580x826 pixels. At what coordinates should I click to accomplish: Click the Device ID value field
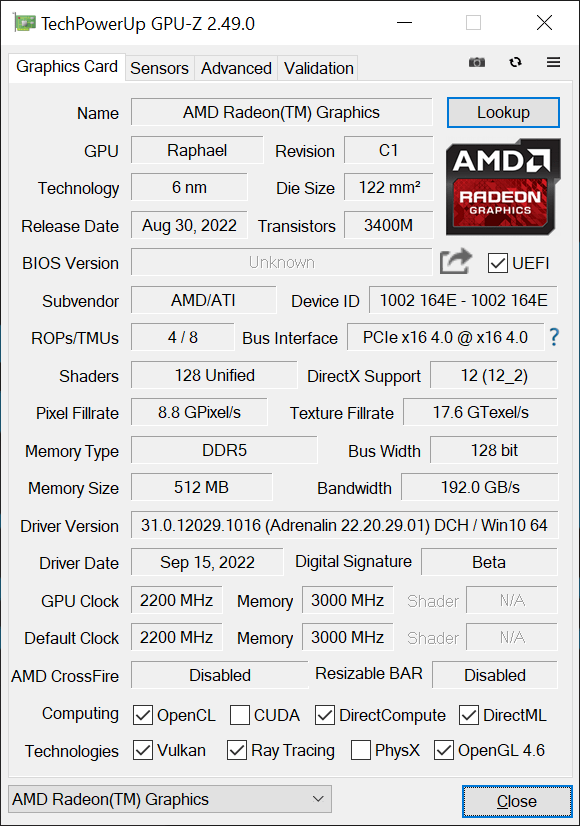pos(463,300)
